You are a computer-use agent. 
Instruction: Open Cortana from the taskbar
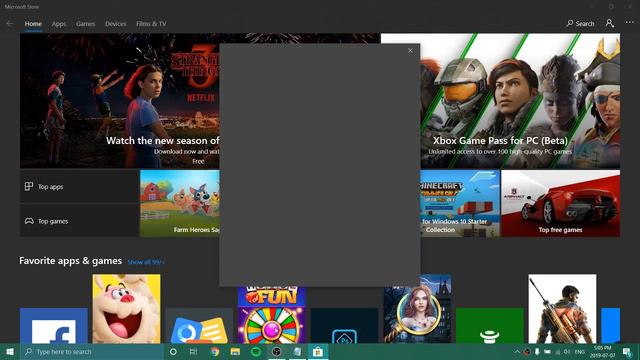(x=173, y=352)
